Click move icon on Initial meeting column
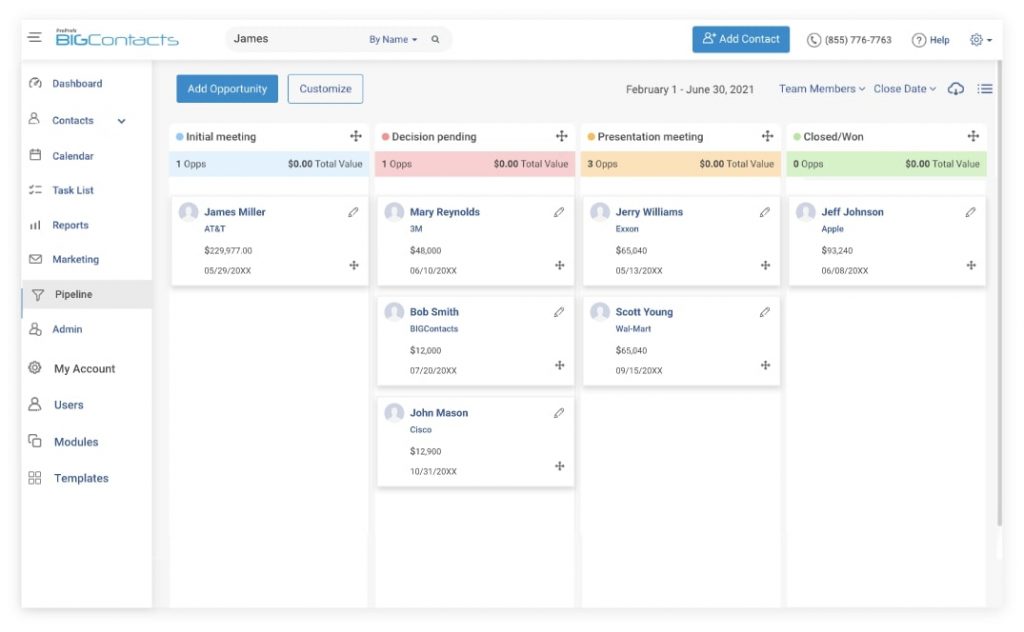The height and width of the screenshot is (632, 1024). pyautogui.click(x=356, y=136)
